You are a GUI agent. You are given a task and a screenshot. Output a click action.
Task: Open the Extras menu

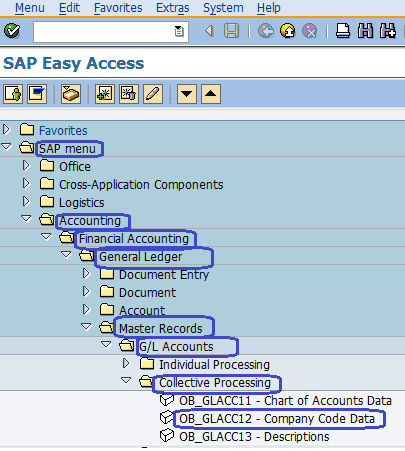[x=173, y=8]
